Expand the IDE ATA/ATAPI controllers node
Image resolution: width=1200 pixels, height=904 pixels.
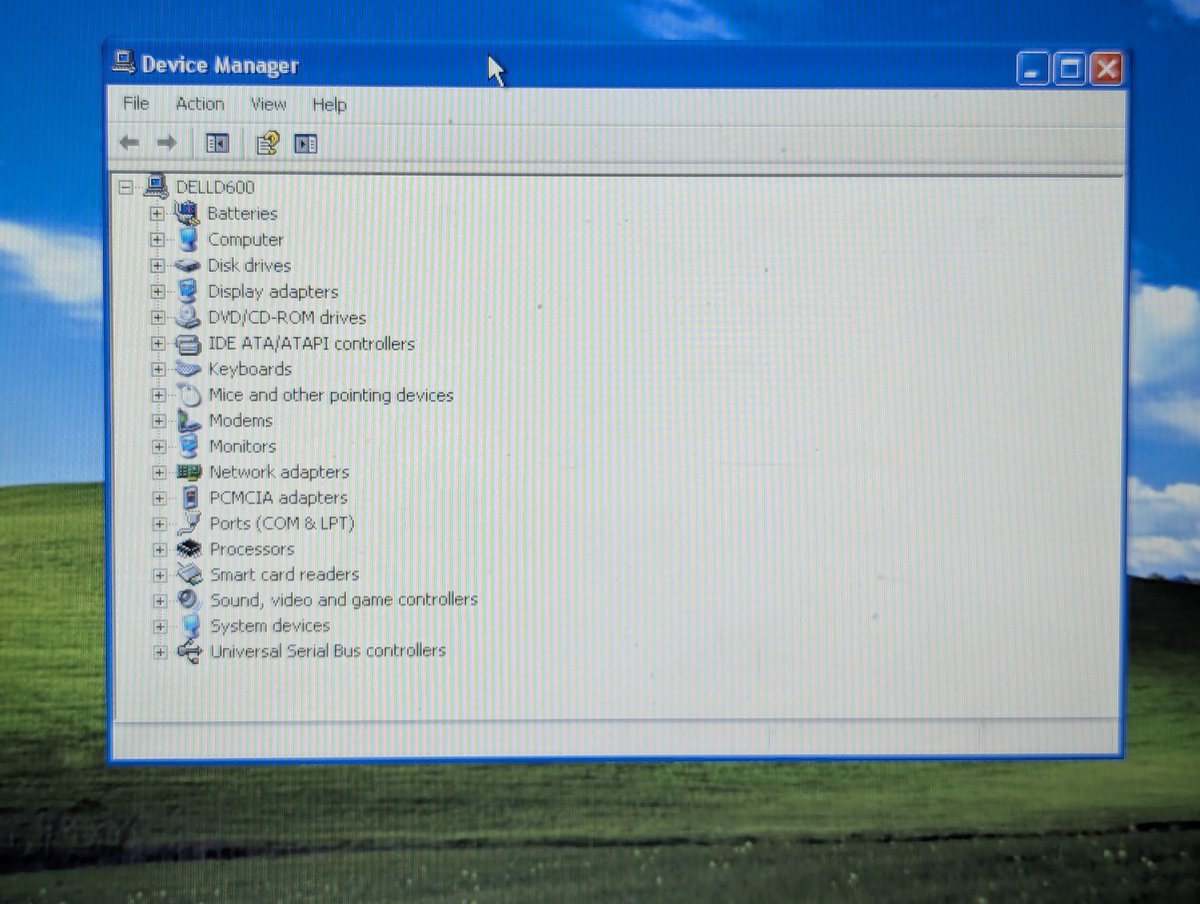coord(157,343)
